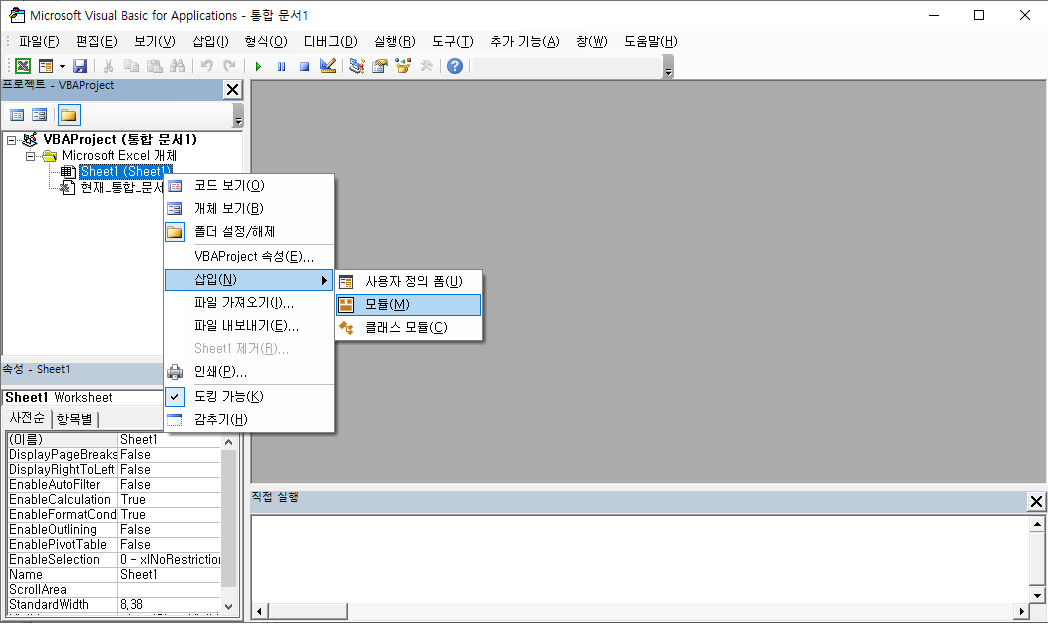The width and height of the screenshot is (1048, 624).
Task: Click inside the 직접 실행 input area
Action: pyautogui.click(x=640, y=559)
